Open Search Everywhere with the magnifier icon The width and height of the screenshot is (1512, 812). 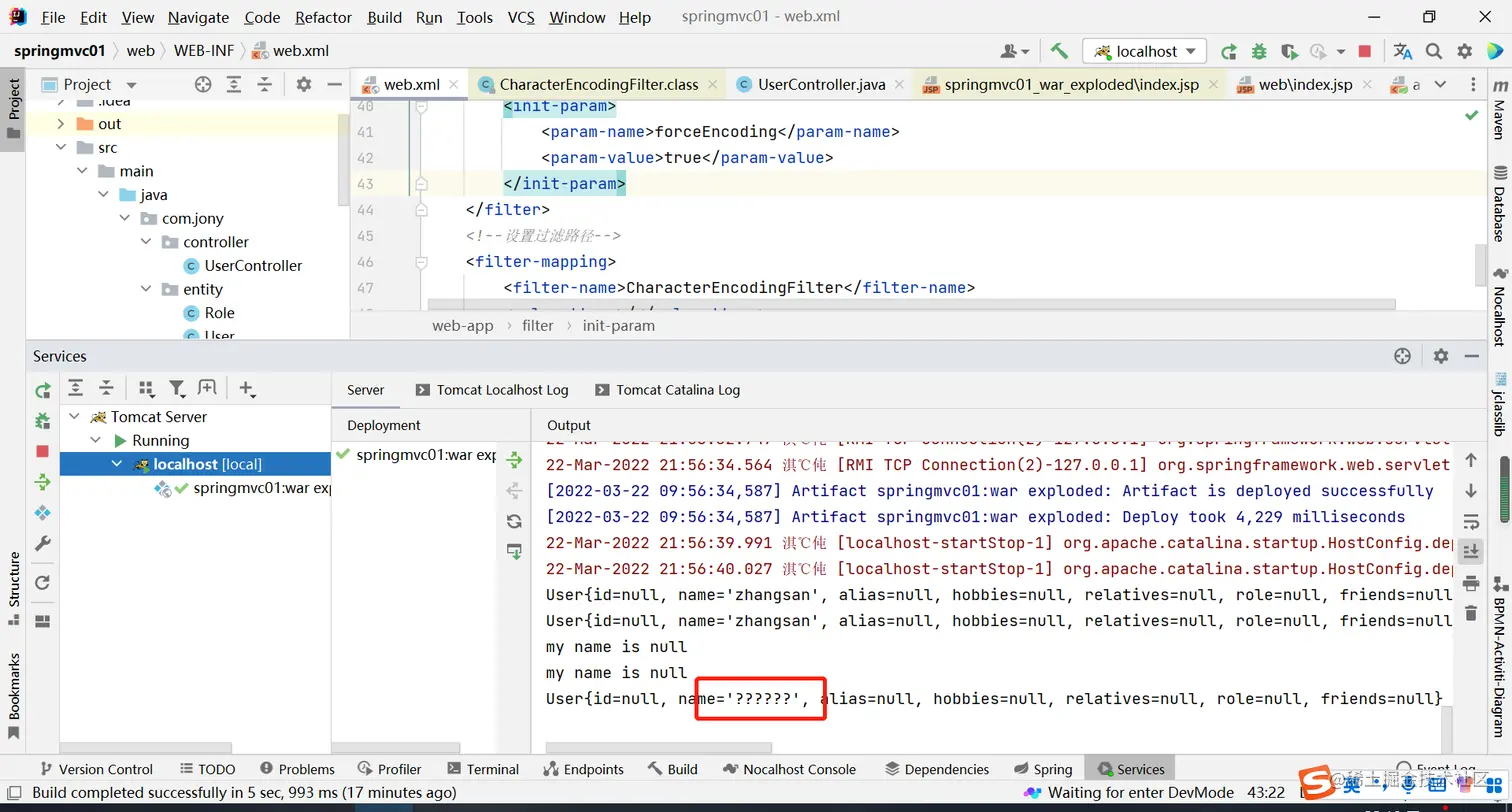tap(1434, 51)
